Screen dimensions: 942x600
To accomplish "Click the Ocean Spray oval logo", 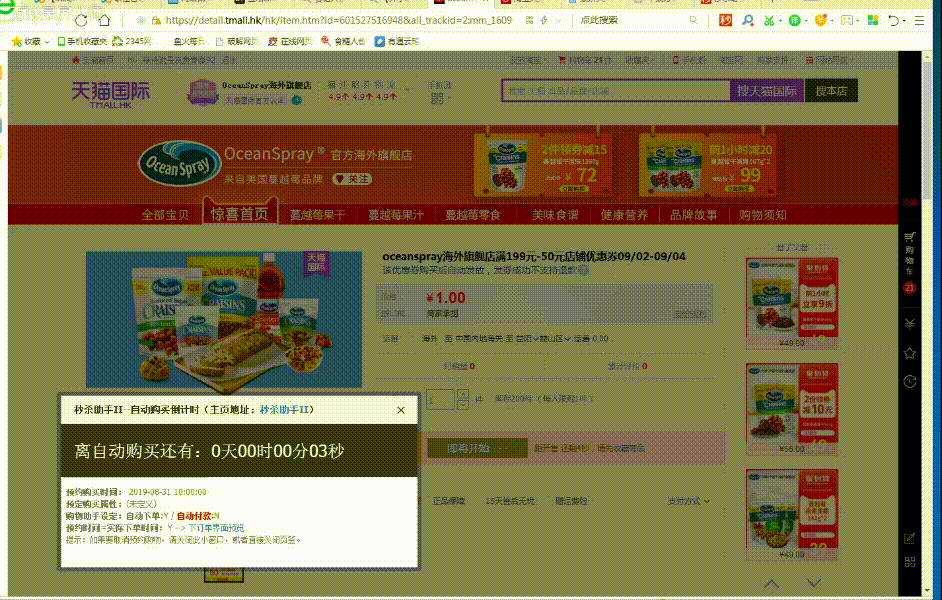I will [x=179, y=163].
